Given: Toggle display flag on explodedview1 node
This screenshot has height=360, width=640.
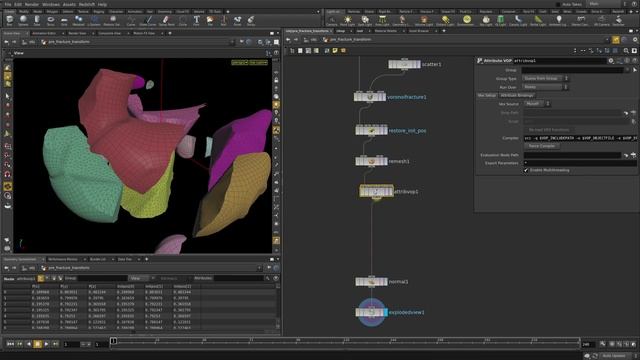Looking at the screenshot, I should pyautogui.click(x=386, y=312).
